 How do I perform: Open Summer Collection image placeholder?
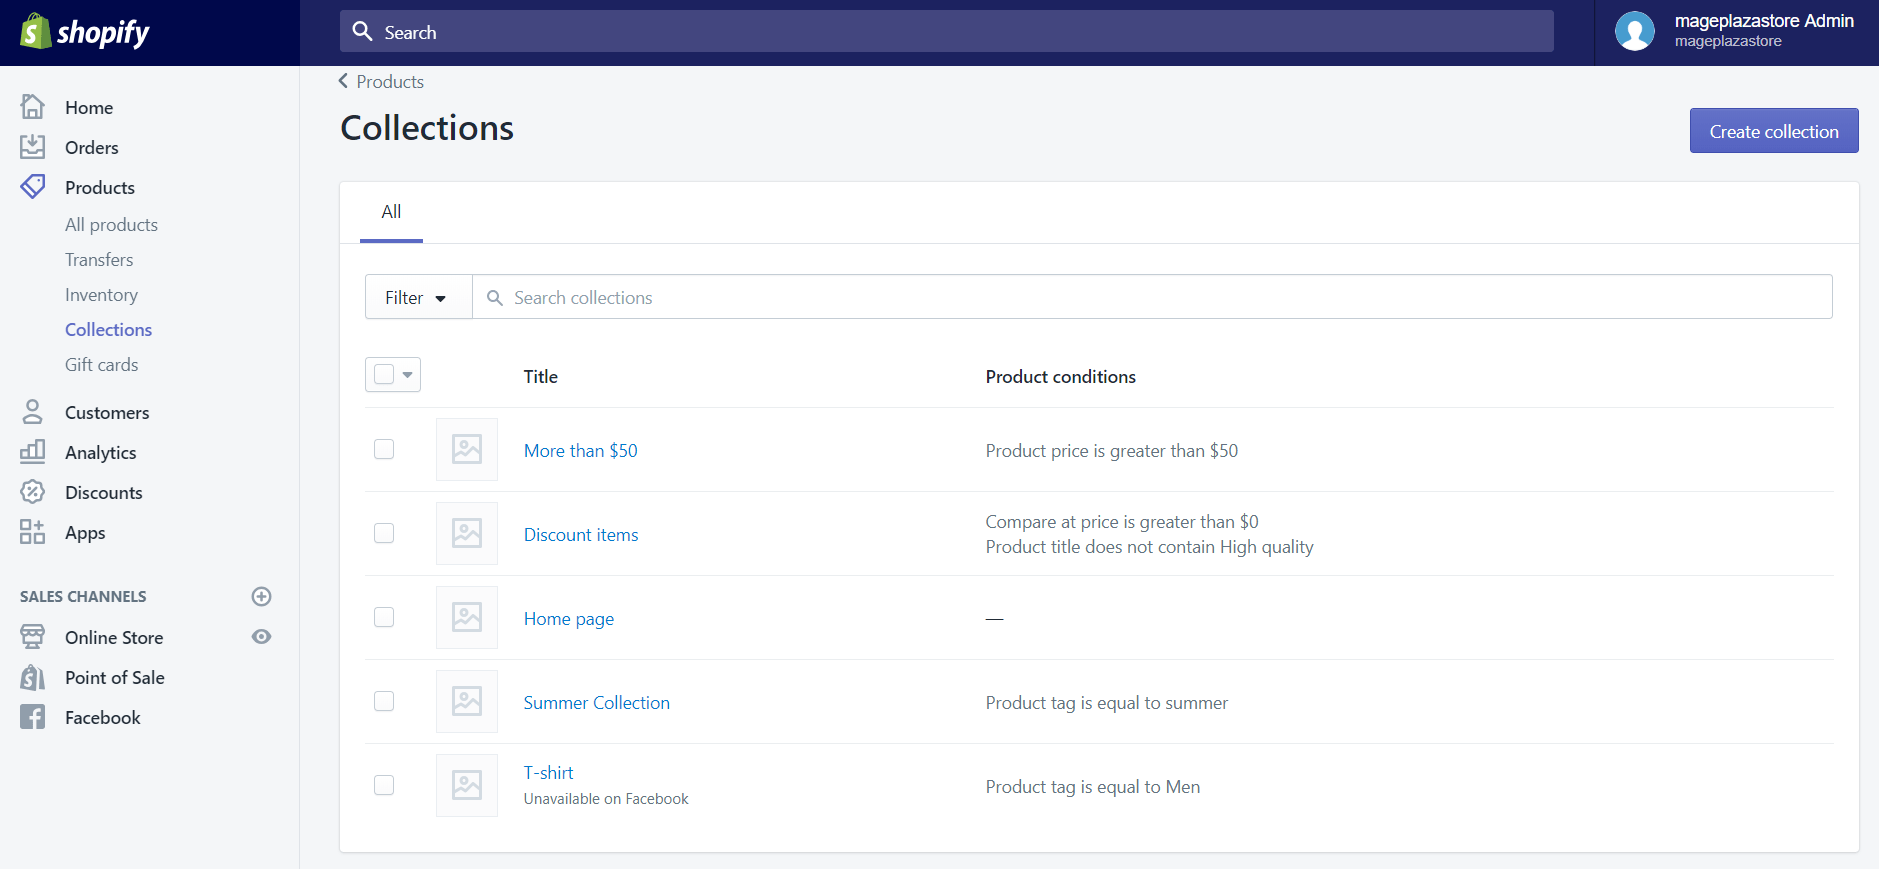coord(467,701)
